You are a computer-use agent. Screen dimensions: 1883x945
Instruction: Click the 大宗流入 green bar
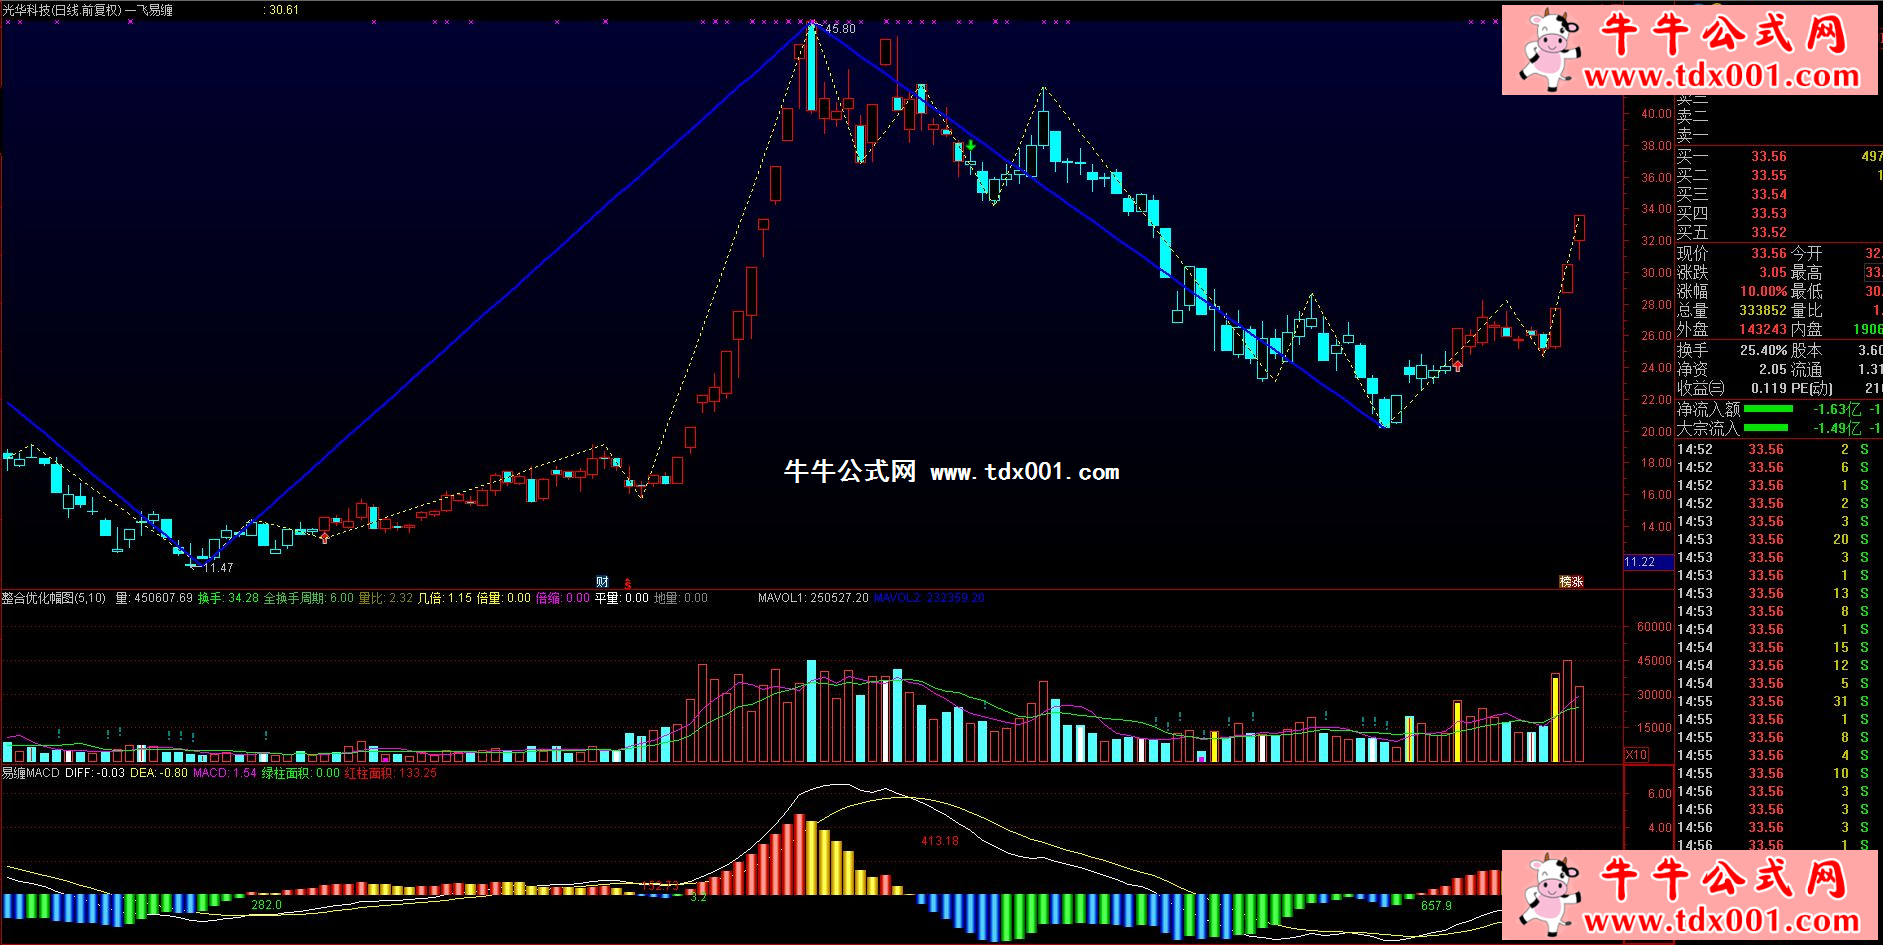(1767, 428)
